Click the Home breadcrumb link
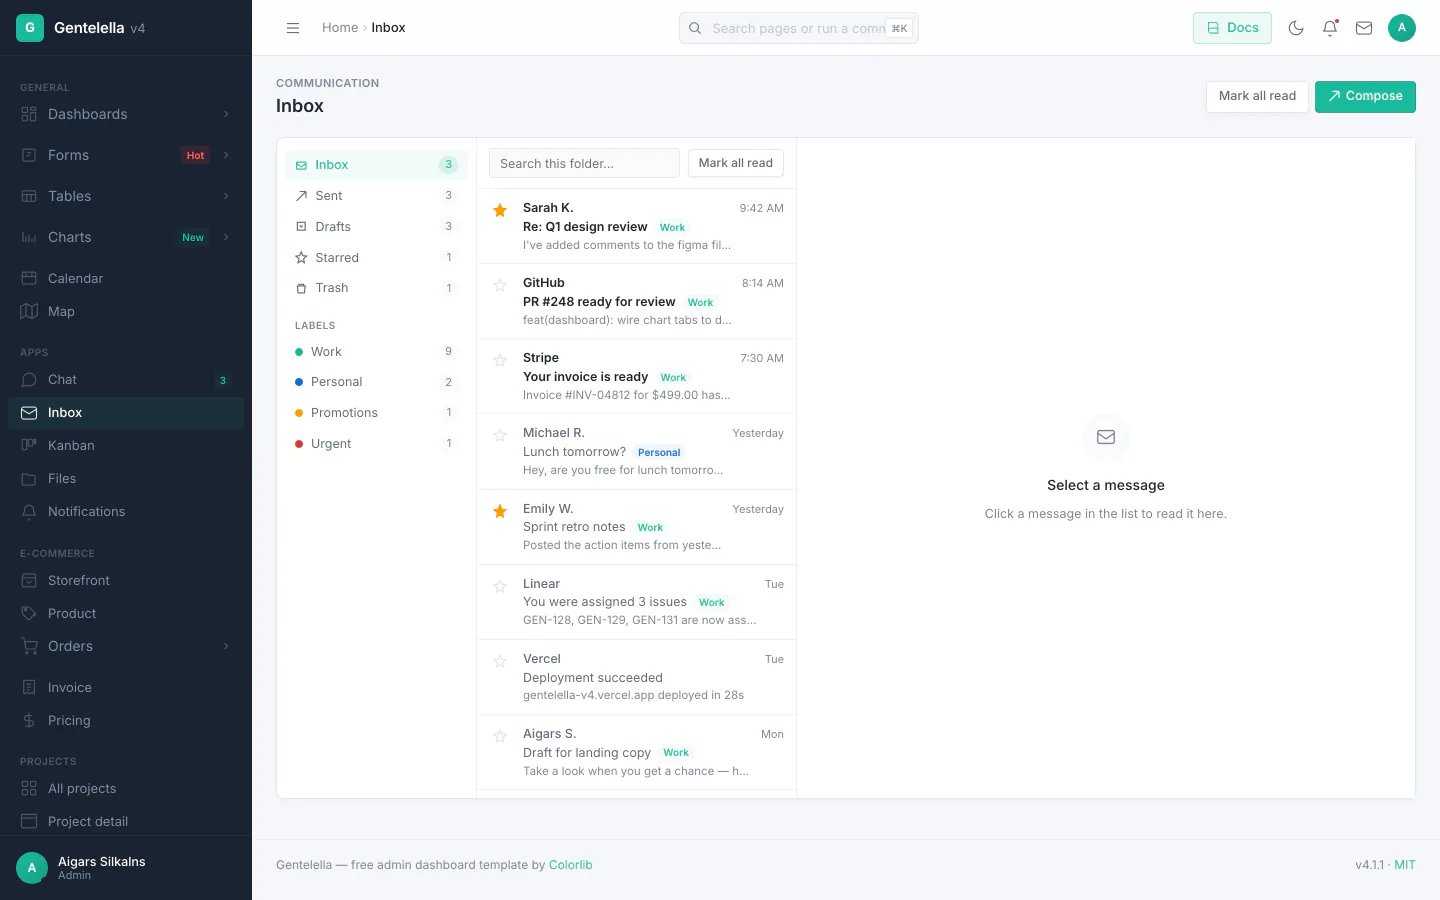 tap(340, 28)
